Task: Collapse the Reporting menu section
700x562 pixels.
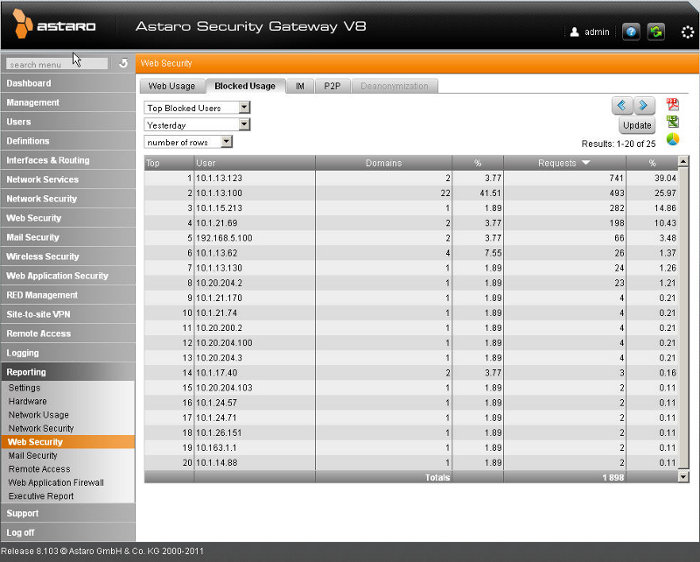Action: click(x=68, y=372)
